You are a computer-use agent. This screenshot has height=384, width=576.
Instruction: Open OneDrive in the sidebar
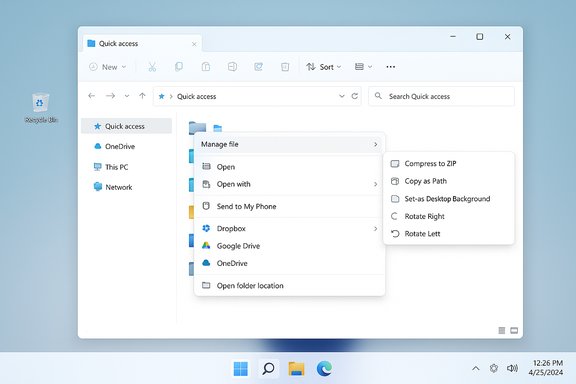click(126, 146)
